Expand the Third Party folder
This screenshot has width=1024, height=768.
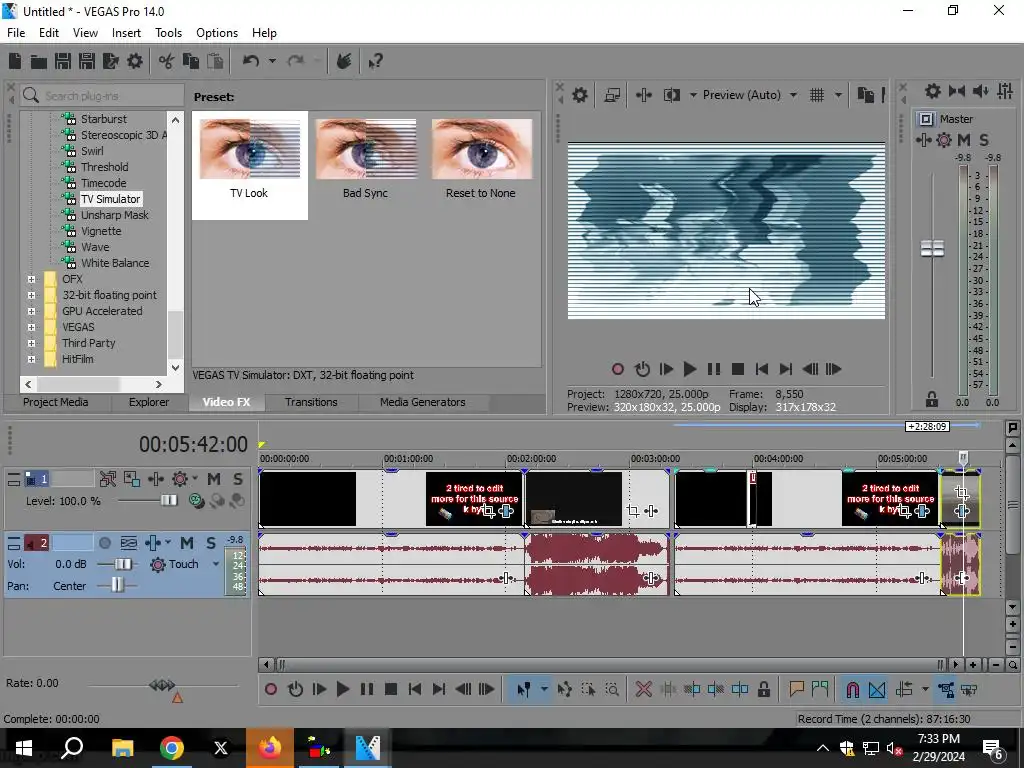click(x=31, y=343)
